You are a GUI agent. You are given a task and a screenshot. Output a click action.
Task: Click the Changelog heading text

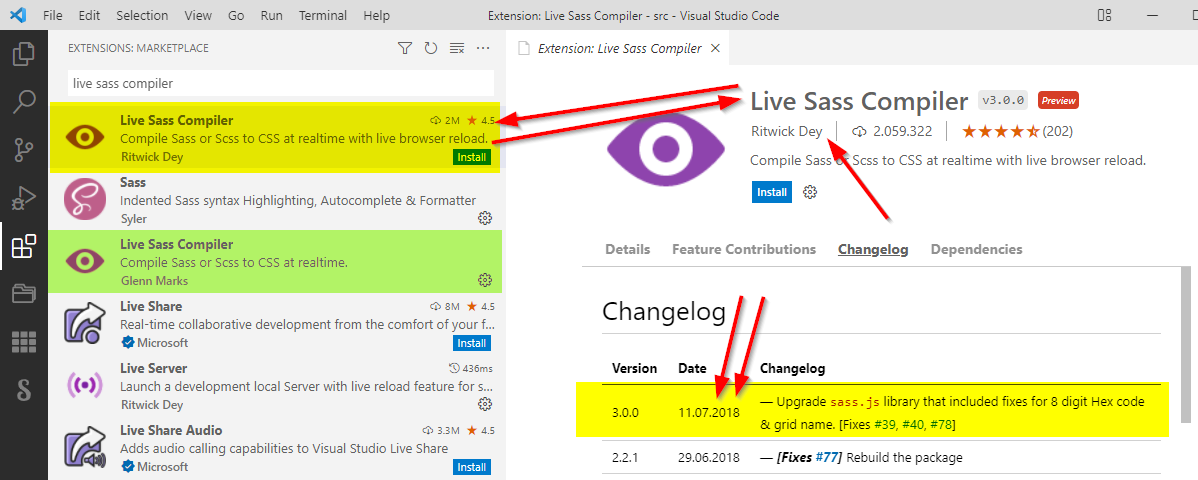663,311
